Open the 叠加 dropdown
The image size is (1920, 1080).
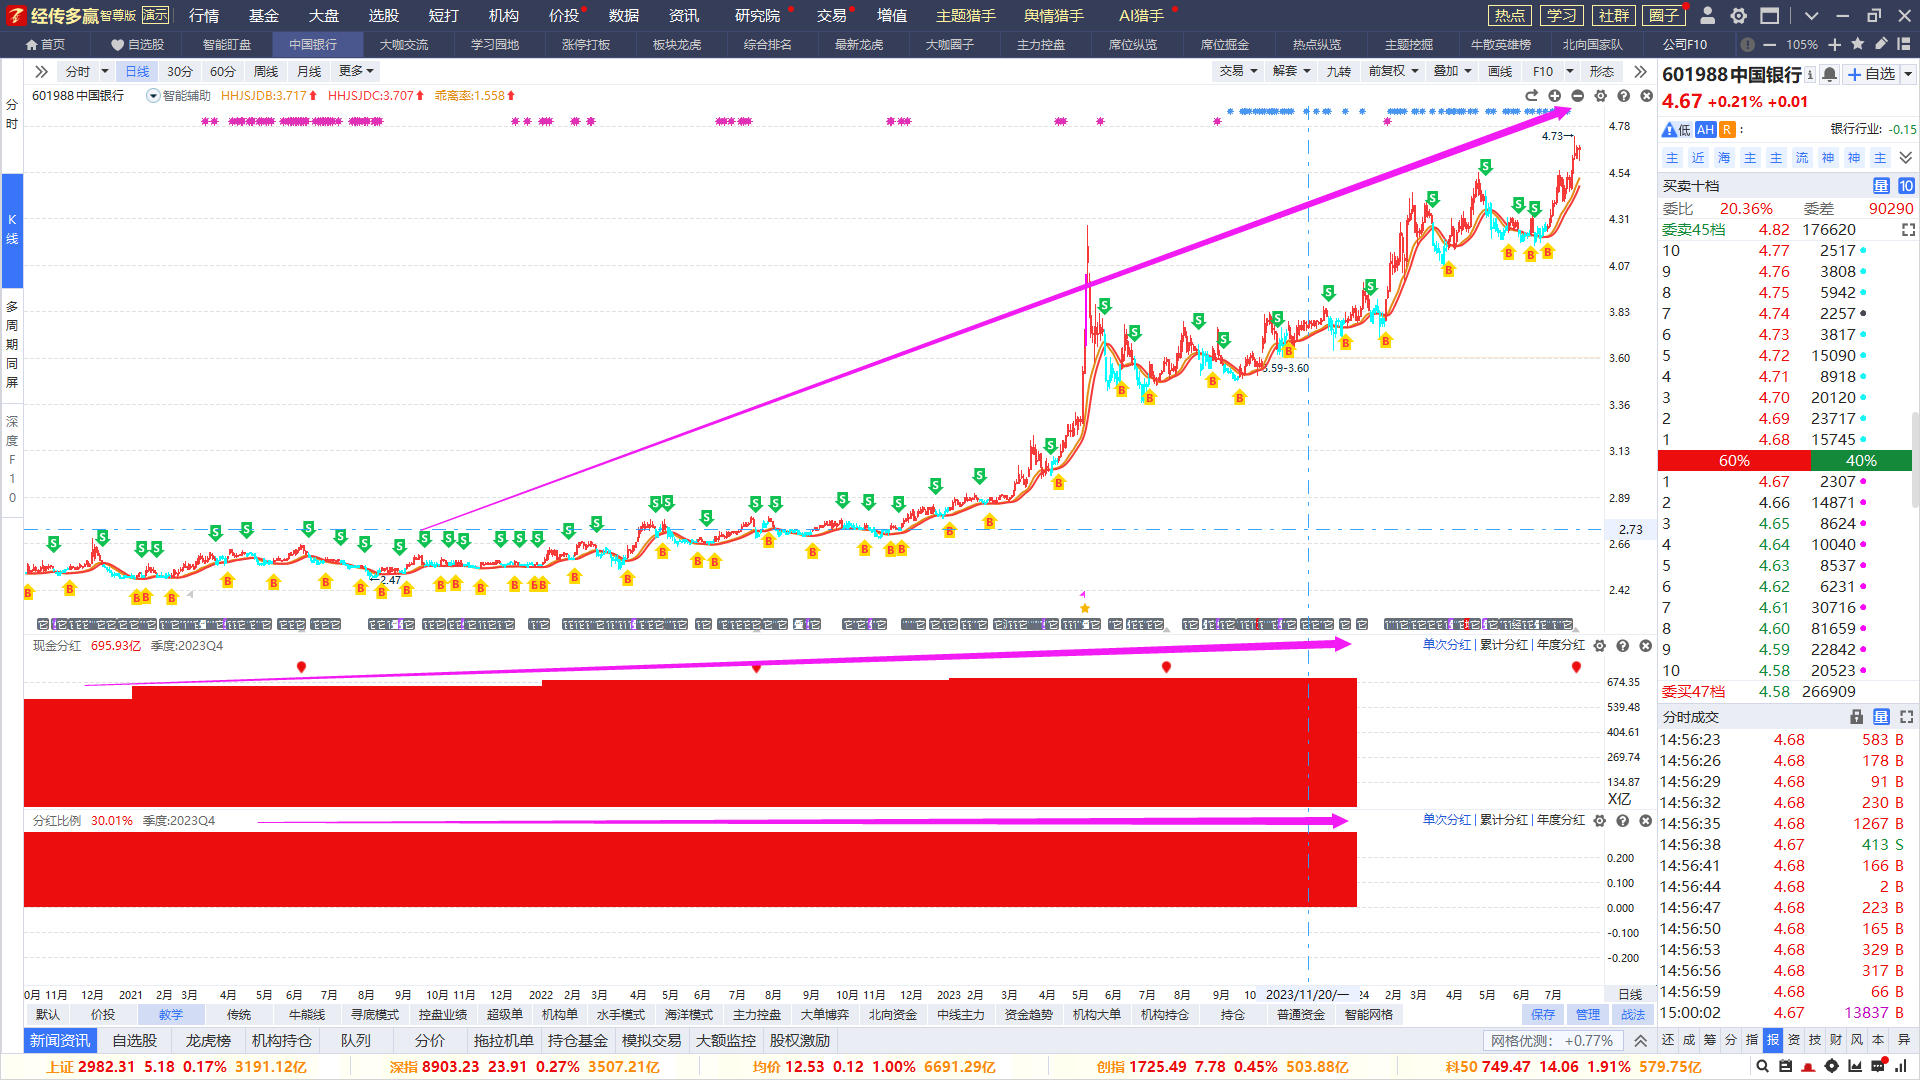pos(1453,71)
